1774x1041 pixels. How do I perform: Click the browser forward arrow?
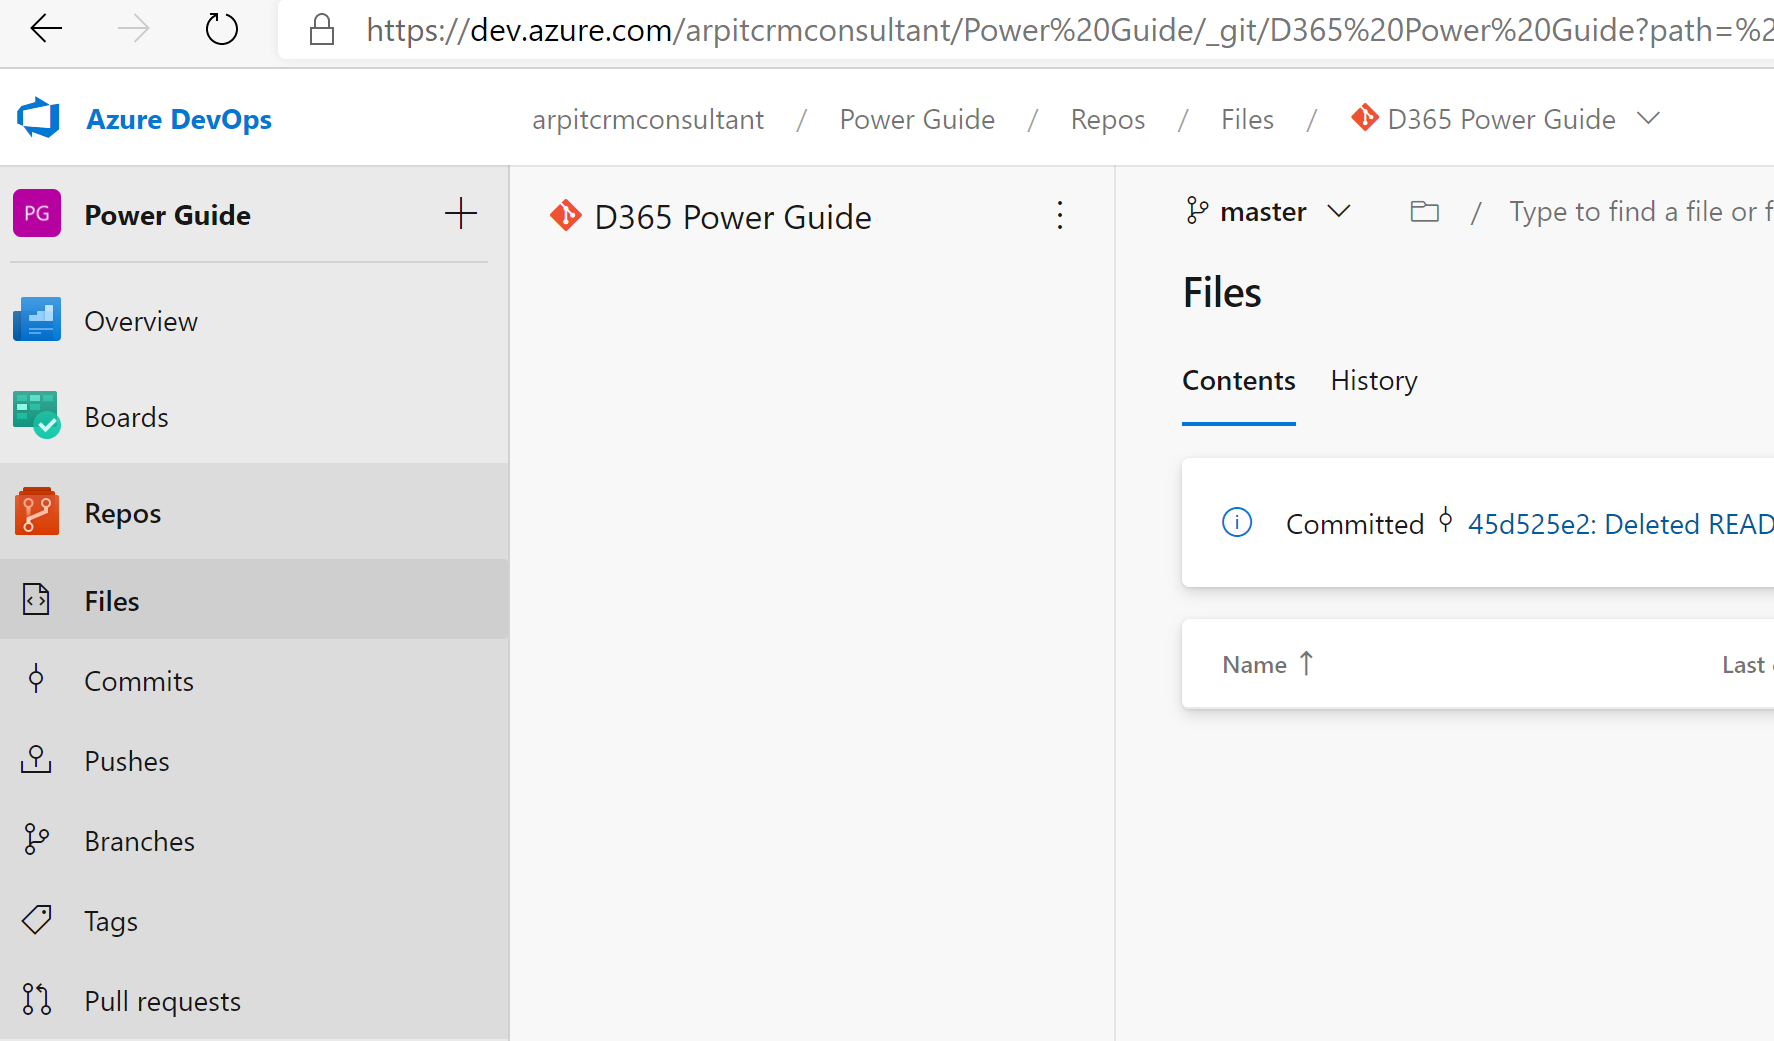[133, 29]
